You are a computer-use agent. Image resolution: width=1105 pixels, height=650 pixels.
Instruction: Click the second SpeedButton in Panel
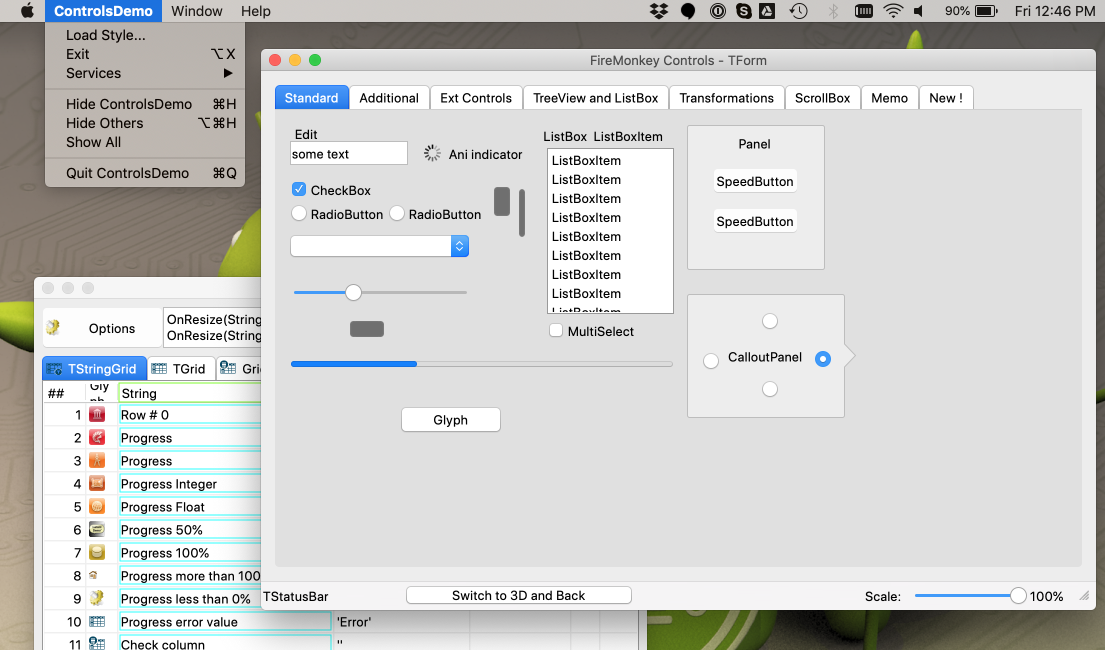coord(755,221)
